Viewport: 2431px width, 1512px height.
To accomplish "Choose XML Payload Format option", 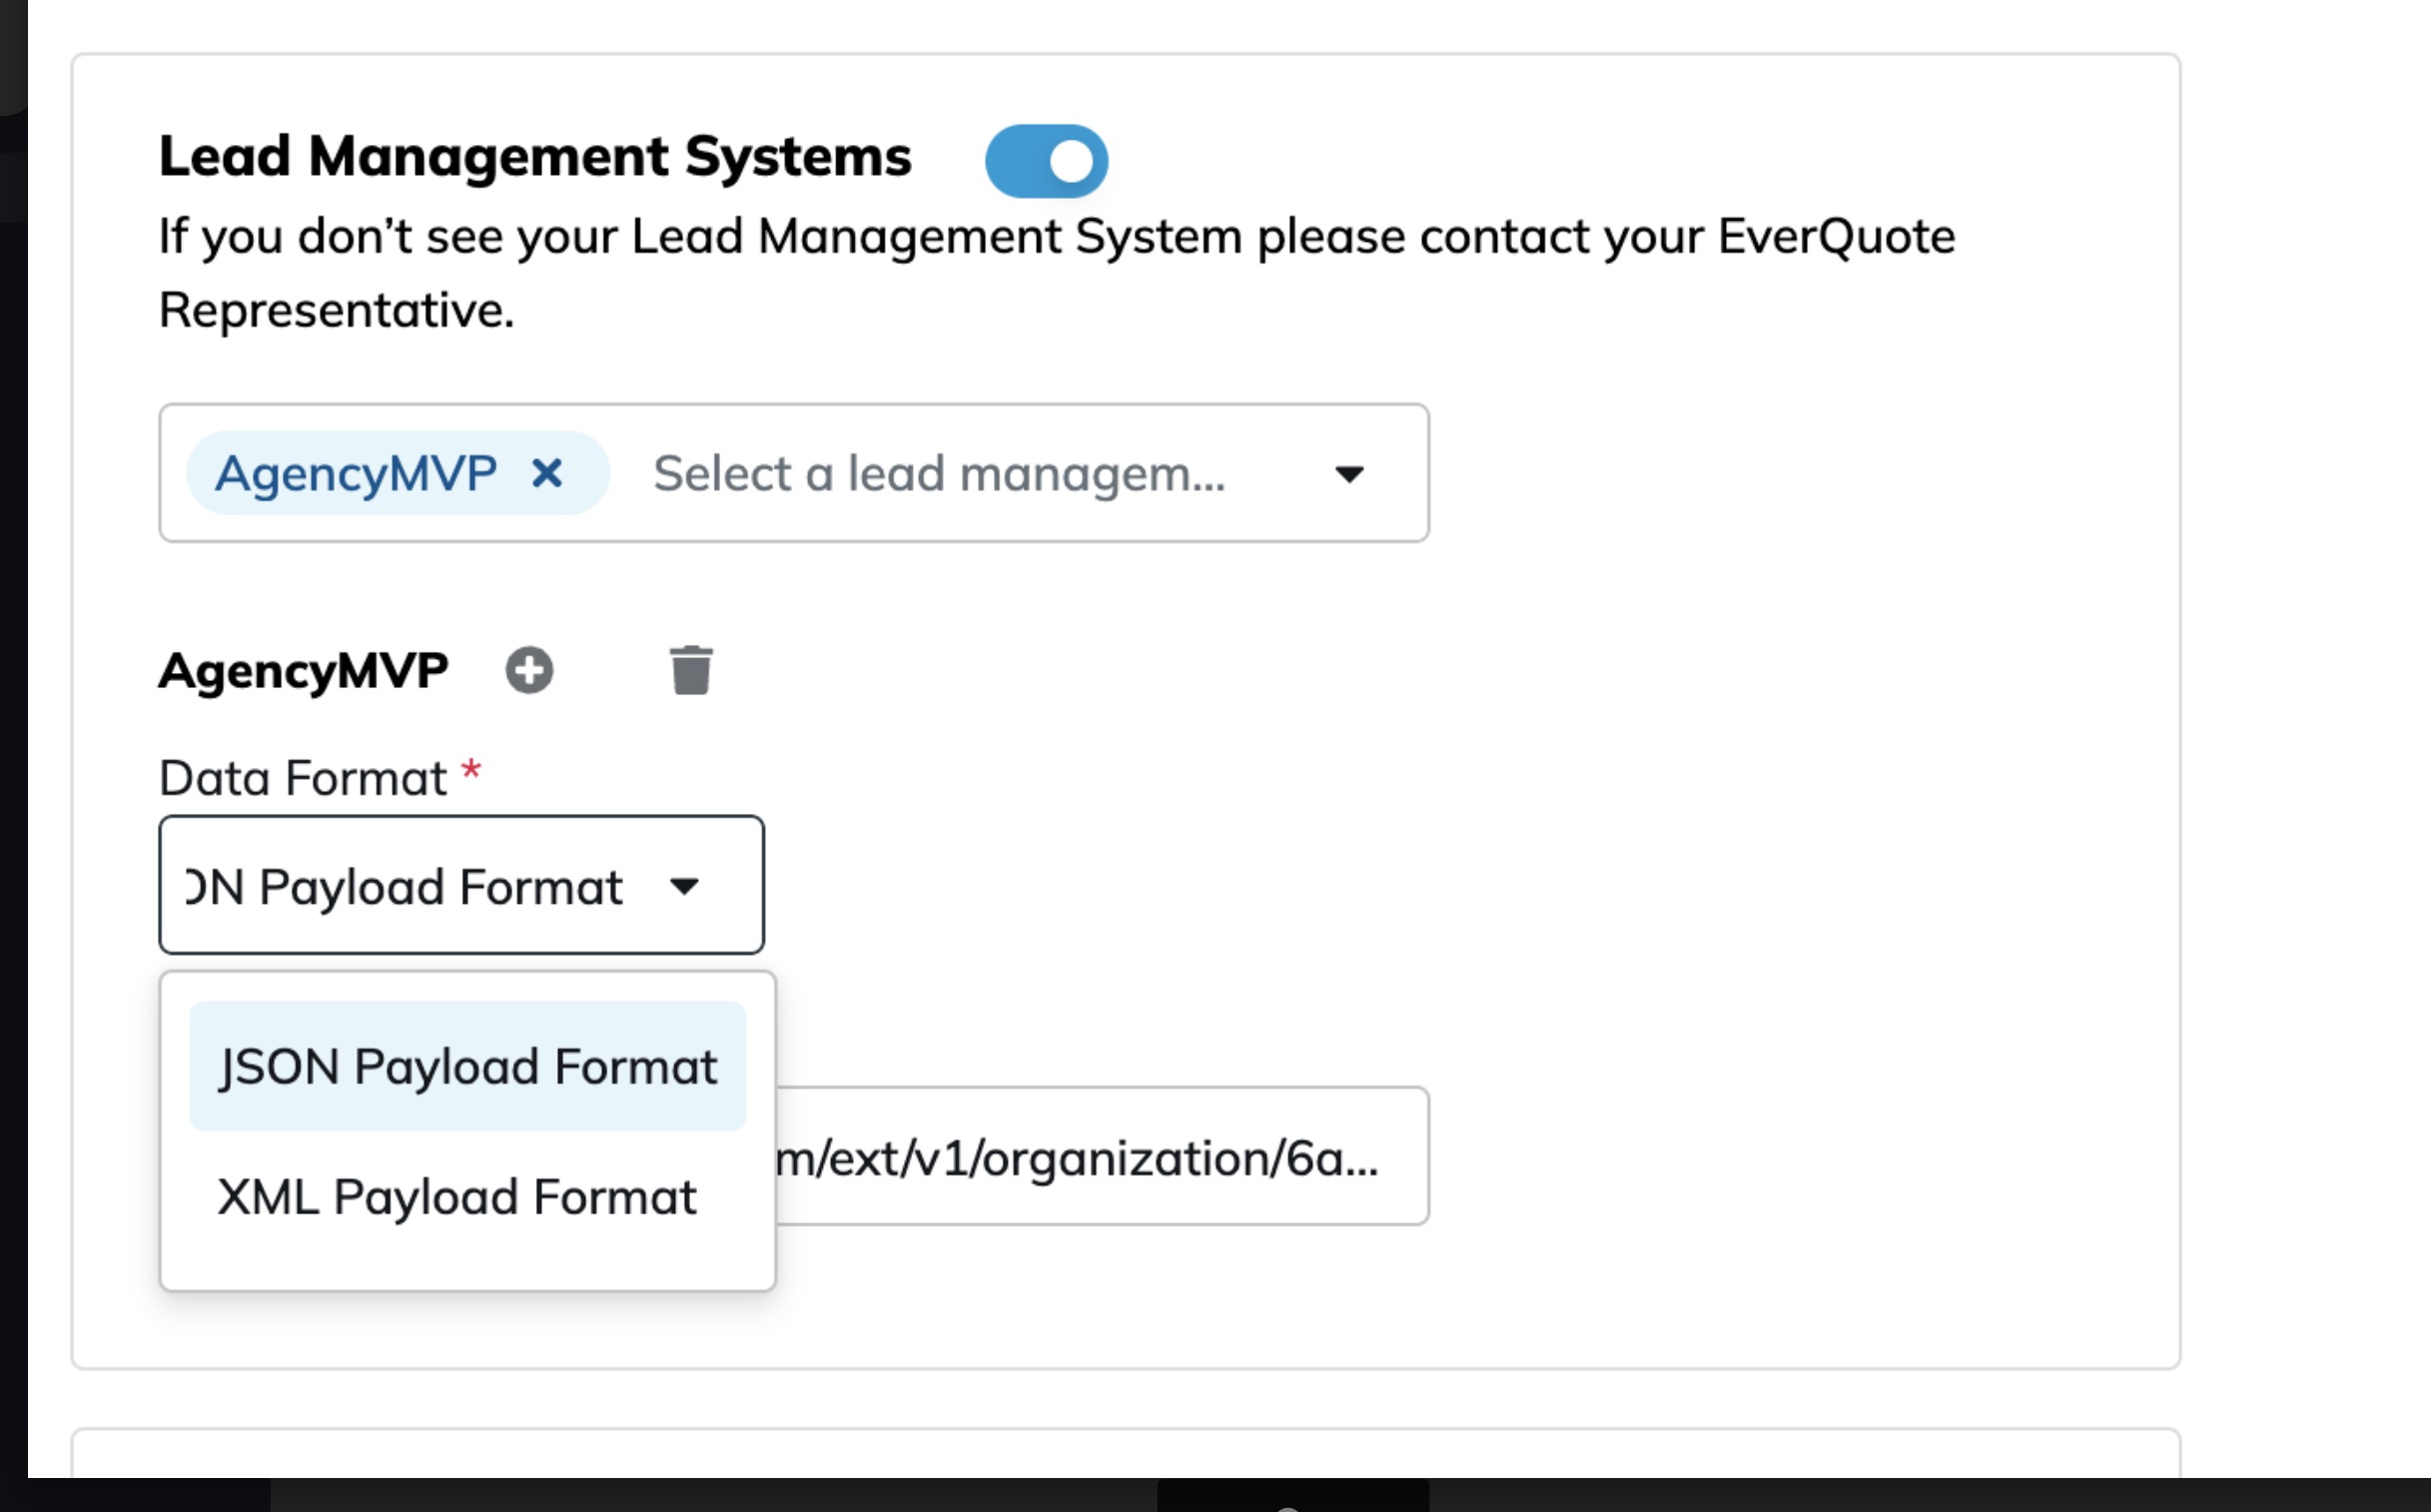I will [x=456, y=1196].
